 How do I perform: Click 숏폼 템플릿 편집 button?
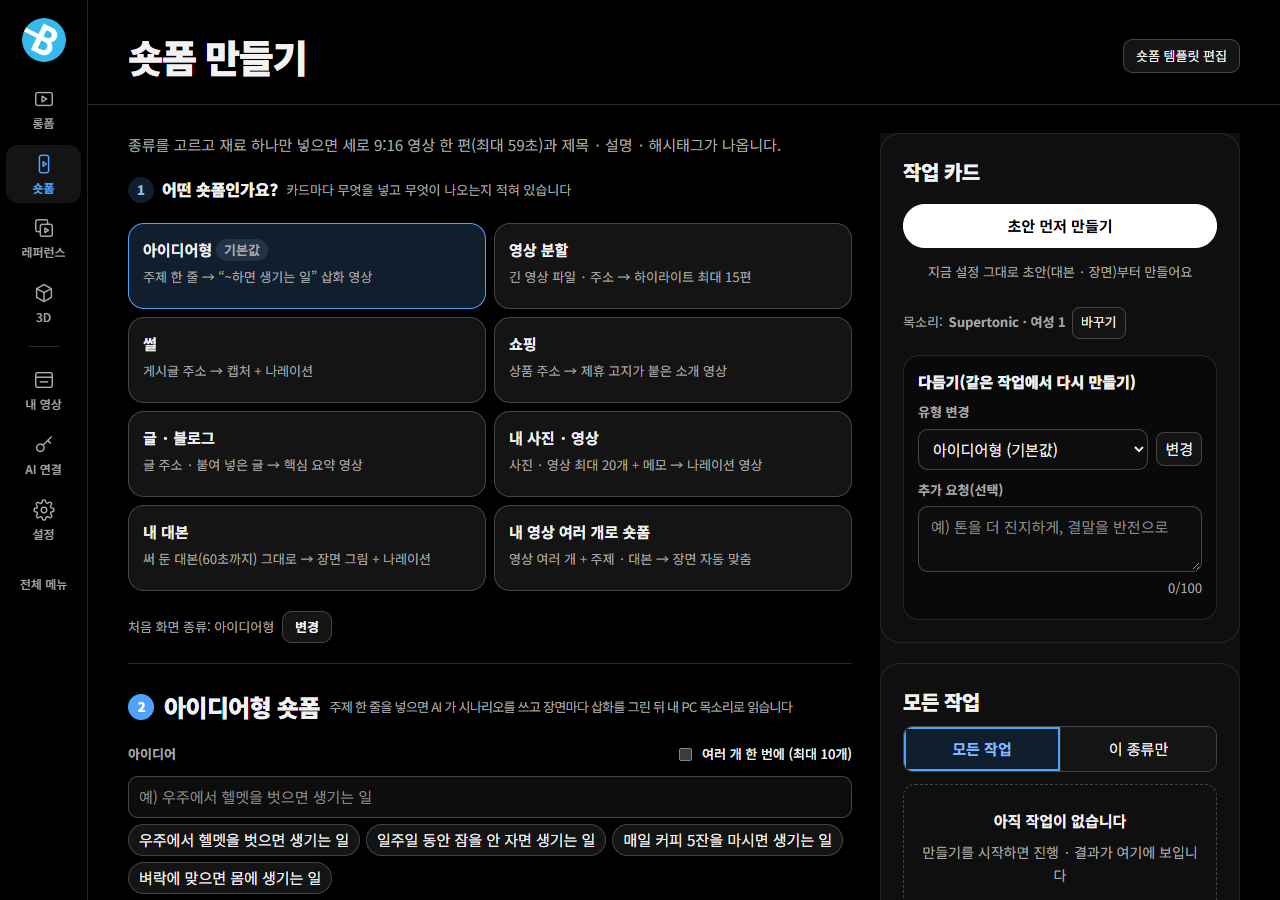tap(1181, 56)
